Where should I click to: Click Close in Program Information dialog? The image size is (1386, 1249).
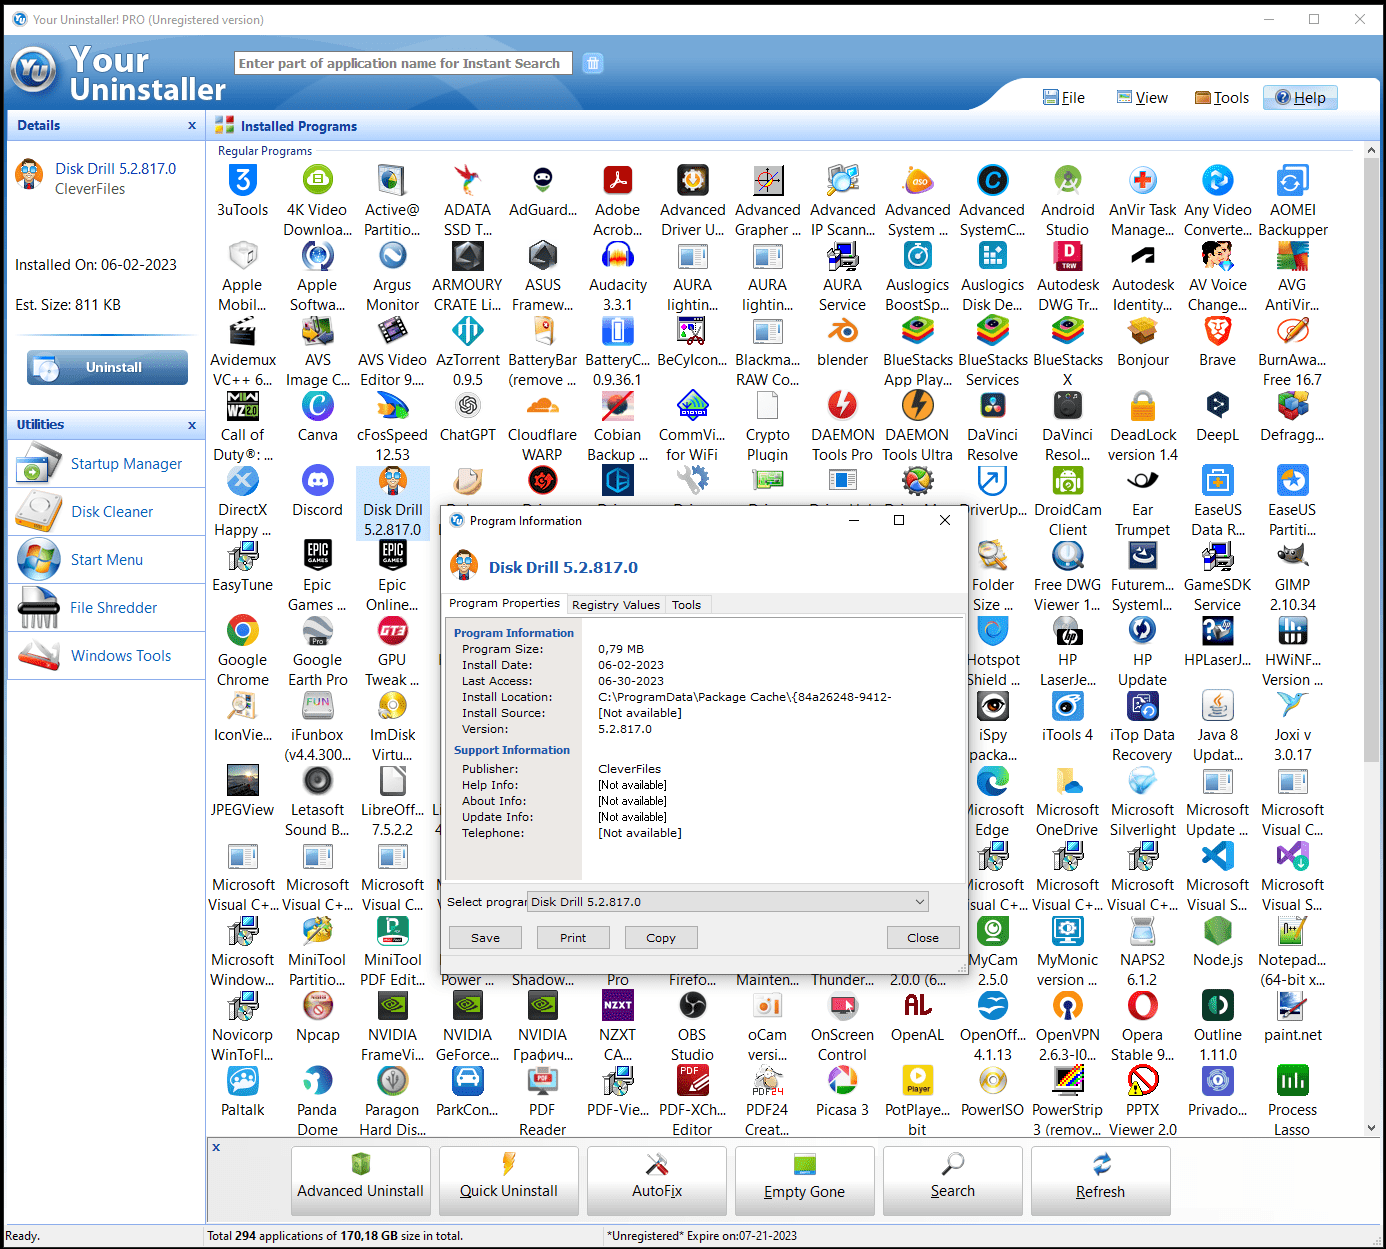[x=923, y=938]
